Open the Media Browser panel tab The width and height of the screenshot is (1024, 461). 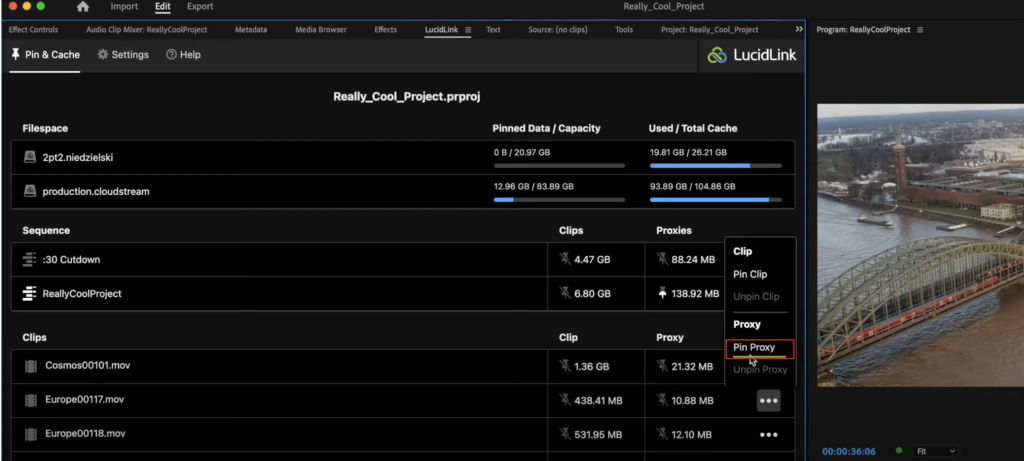coord(321,29)
